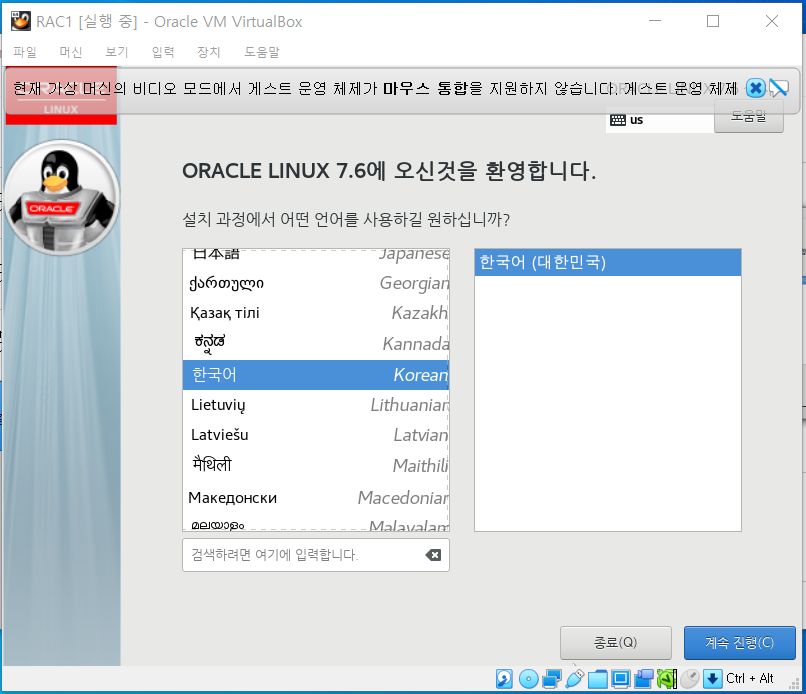
Task: Select Kannada in the language list
Action: 316,343
